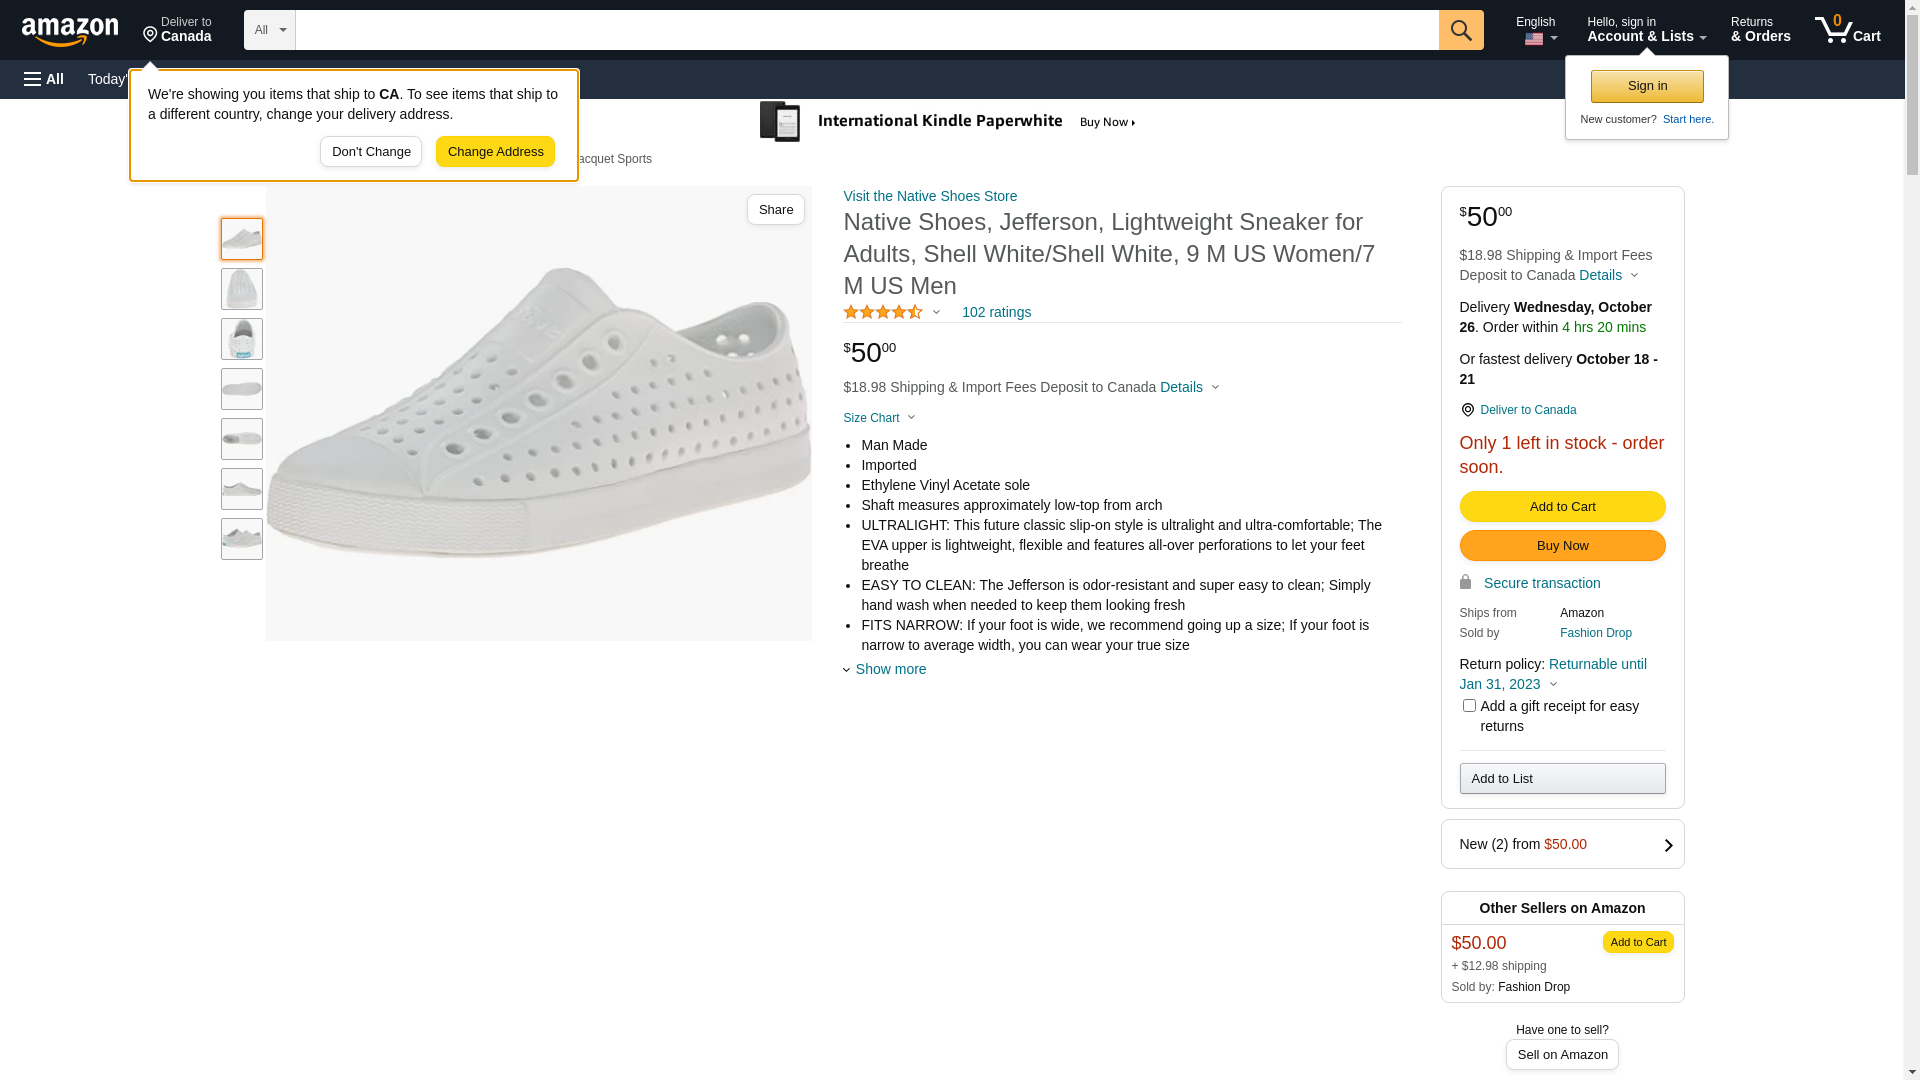
Task: Select the second shoe thumbnail image
Action: (x=242, y=289)
